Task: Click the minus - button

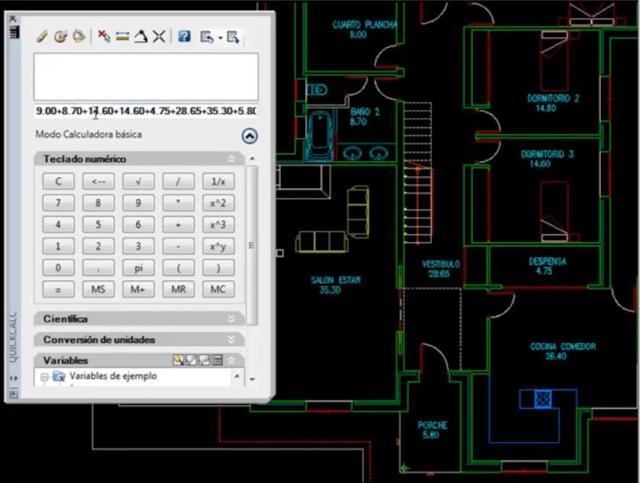Action: (x=178, y=246)
